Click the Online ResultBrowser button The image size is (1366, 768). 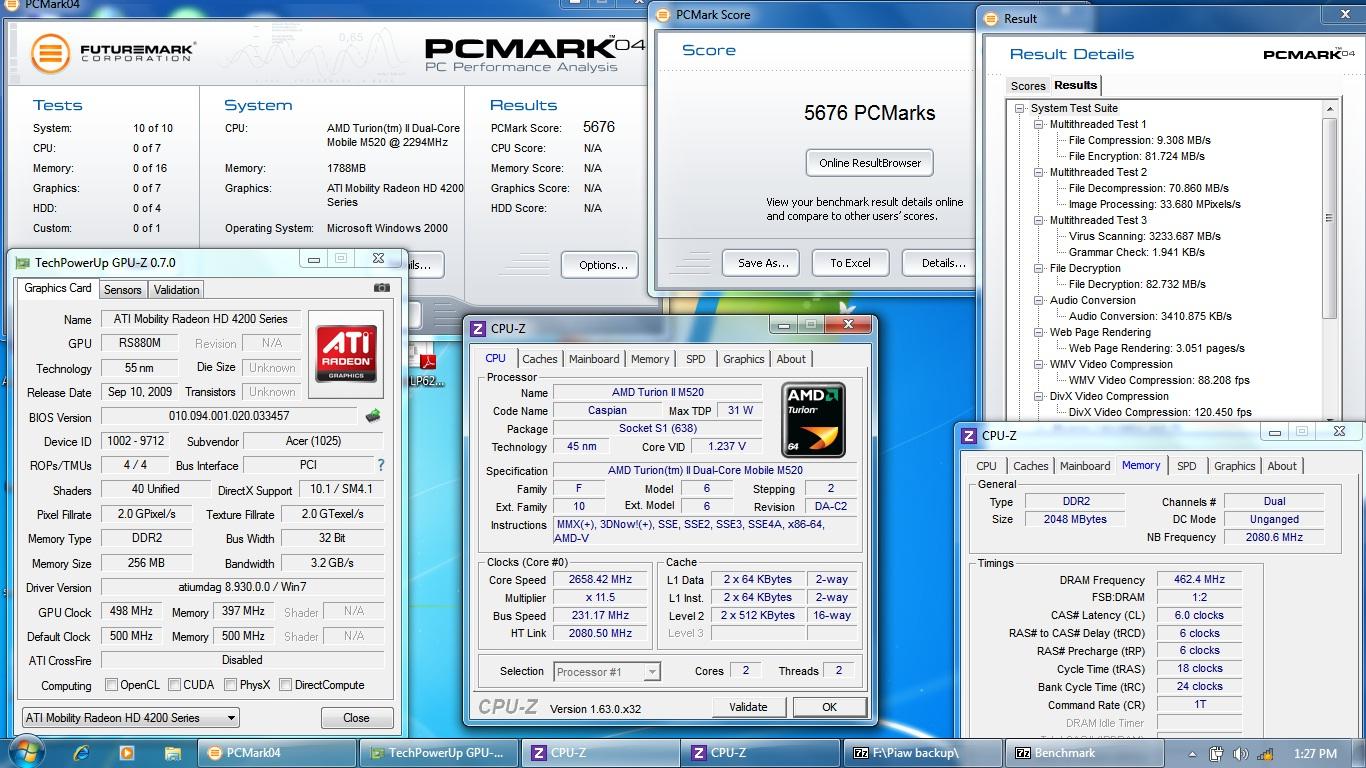coord(870,163)
